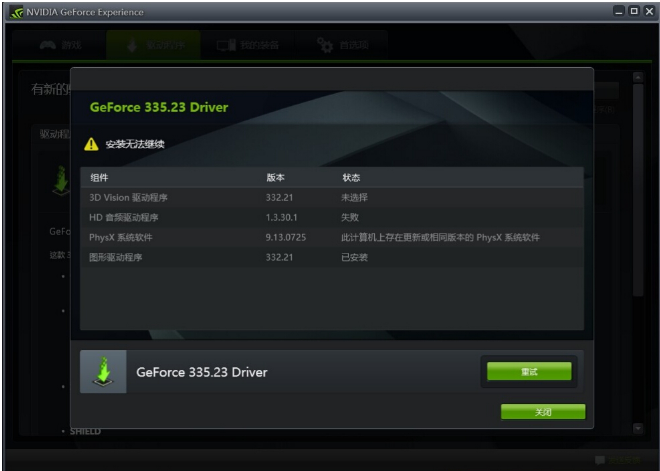Click the 关闭 (Close) button
The width and height of the screenshot is (660, 471).
click(x=542, y=411)
